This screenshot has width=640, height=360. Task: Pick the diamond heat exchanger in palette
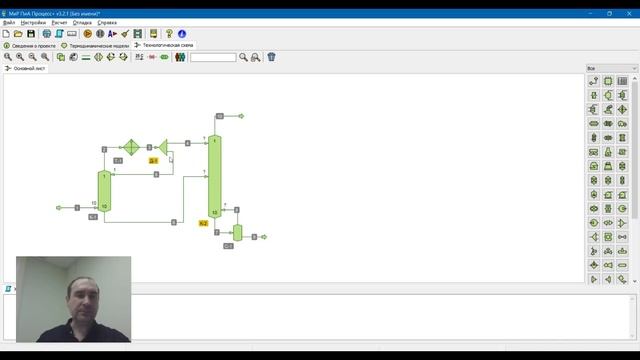(x=622, y=109)
